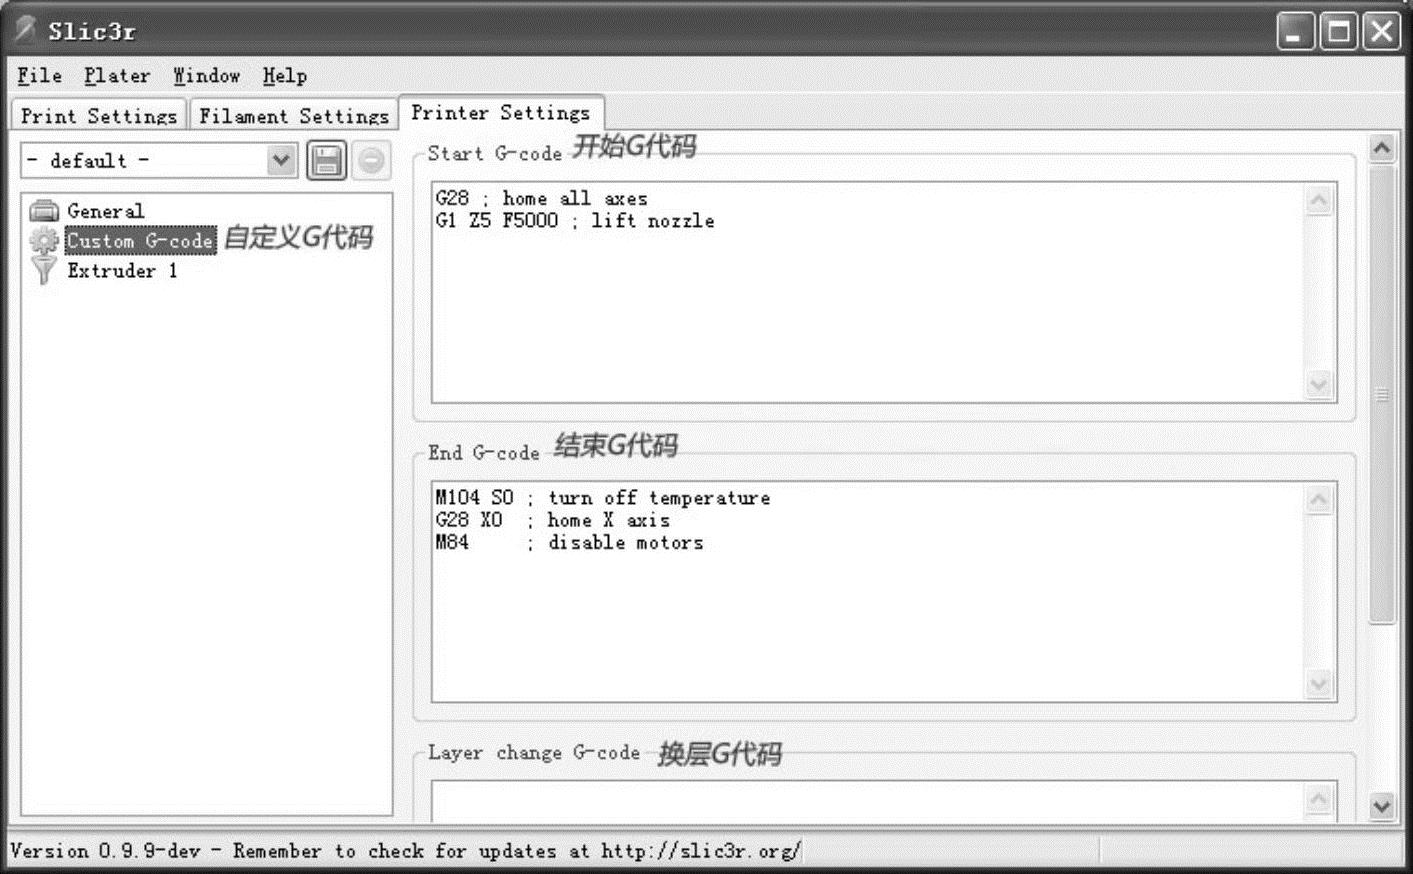Switch to the Print Settings tab
The width and height of the screenshot is (1413, 874).
[x=98, y=115]
